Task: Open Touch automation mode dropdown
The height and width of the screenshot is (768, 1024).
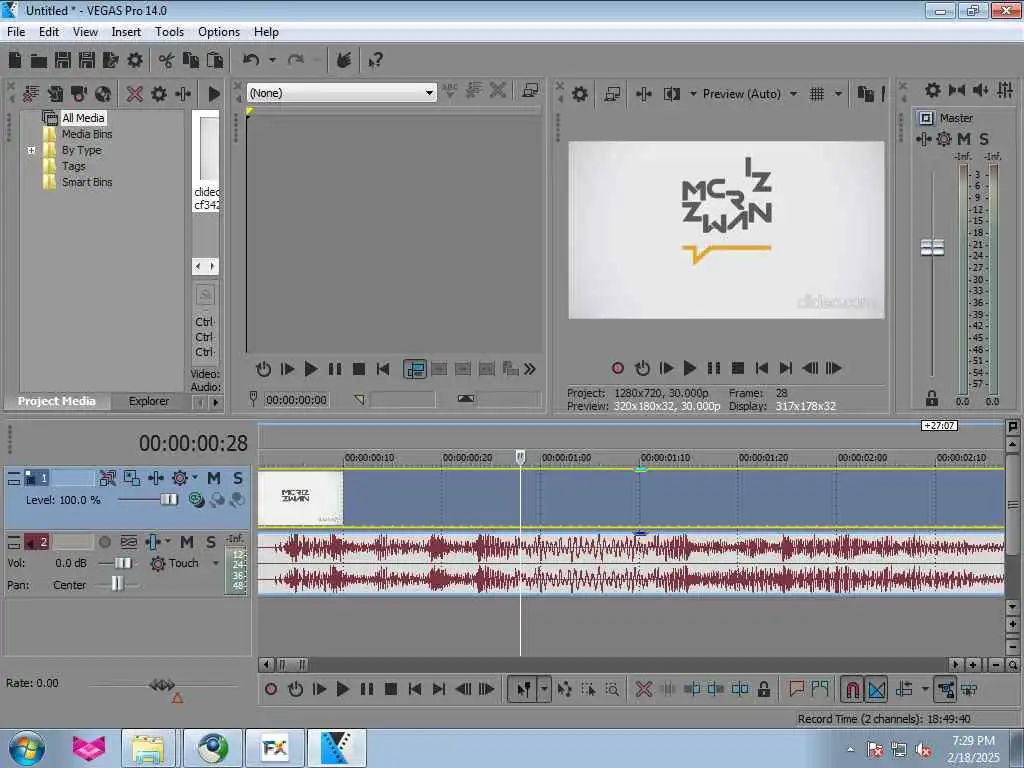Action: [216, 563]
